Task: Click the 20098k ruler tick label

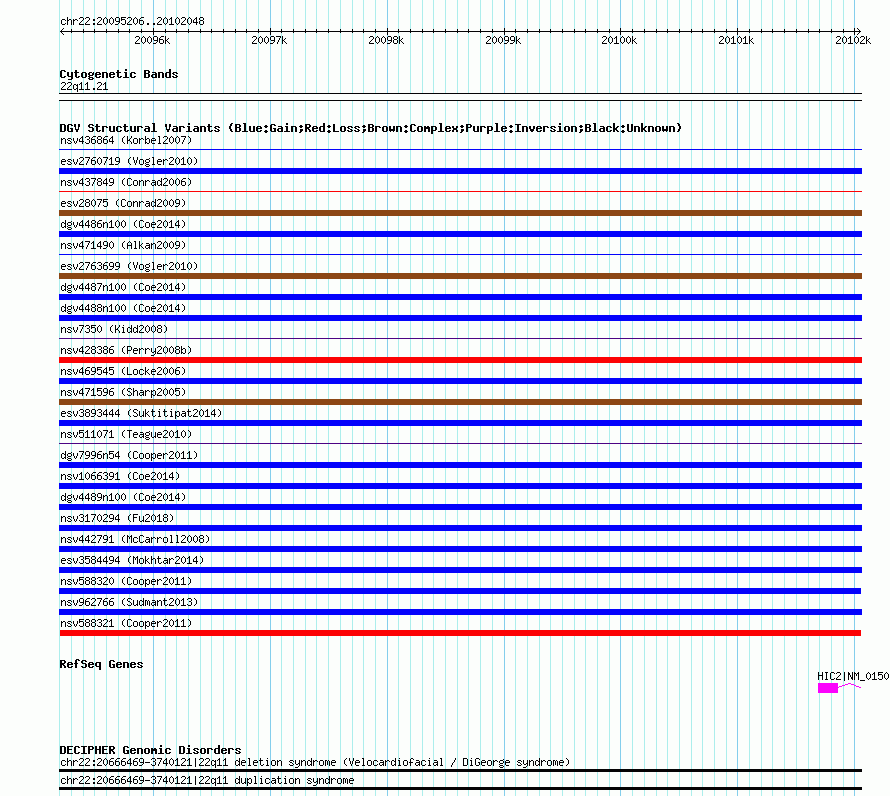Action: point(386,40)
